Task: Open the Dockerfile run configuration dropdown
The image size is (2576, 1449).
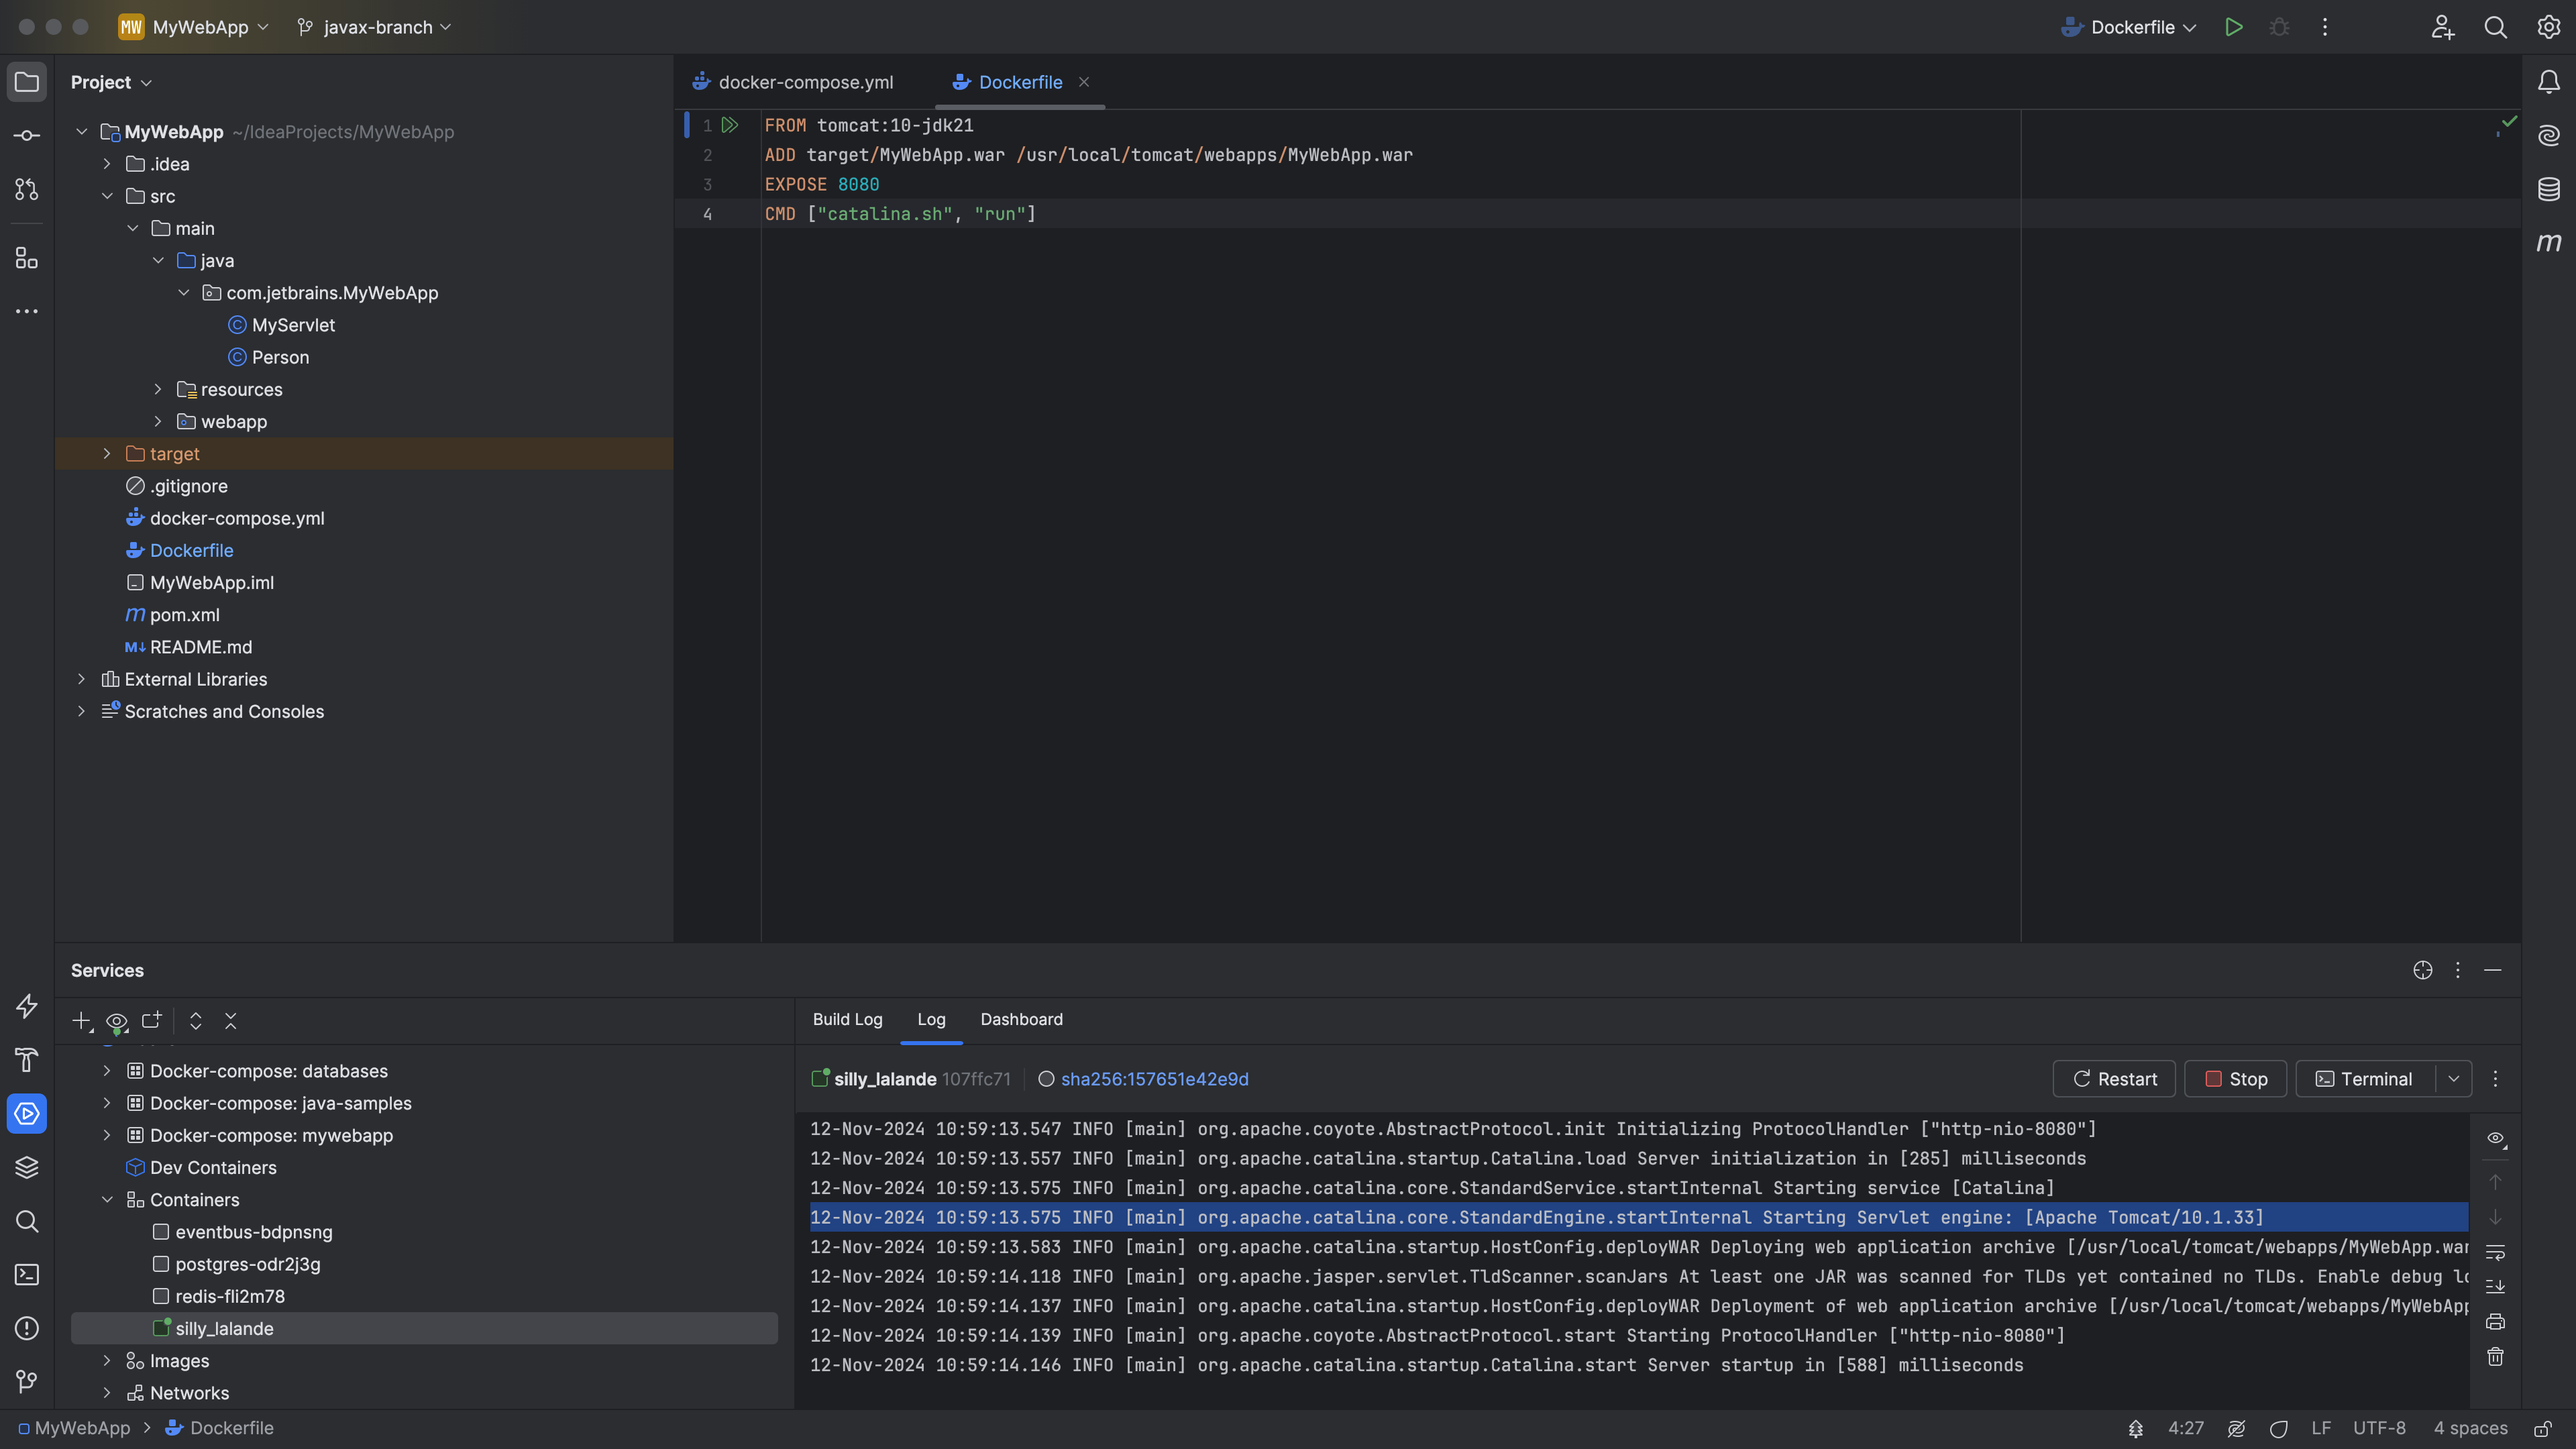Action: point(2190,27)
